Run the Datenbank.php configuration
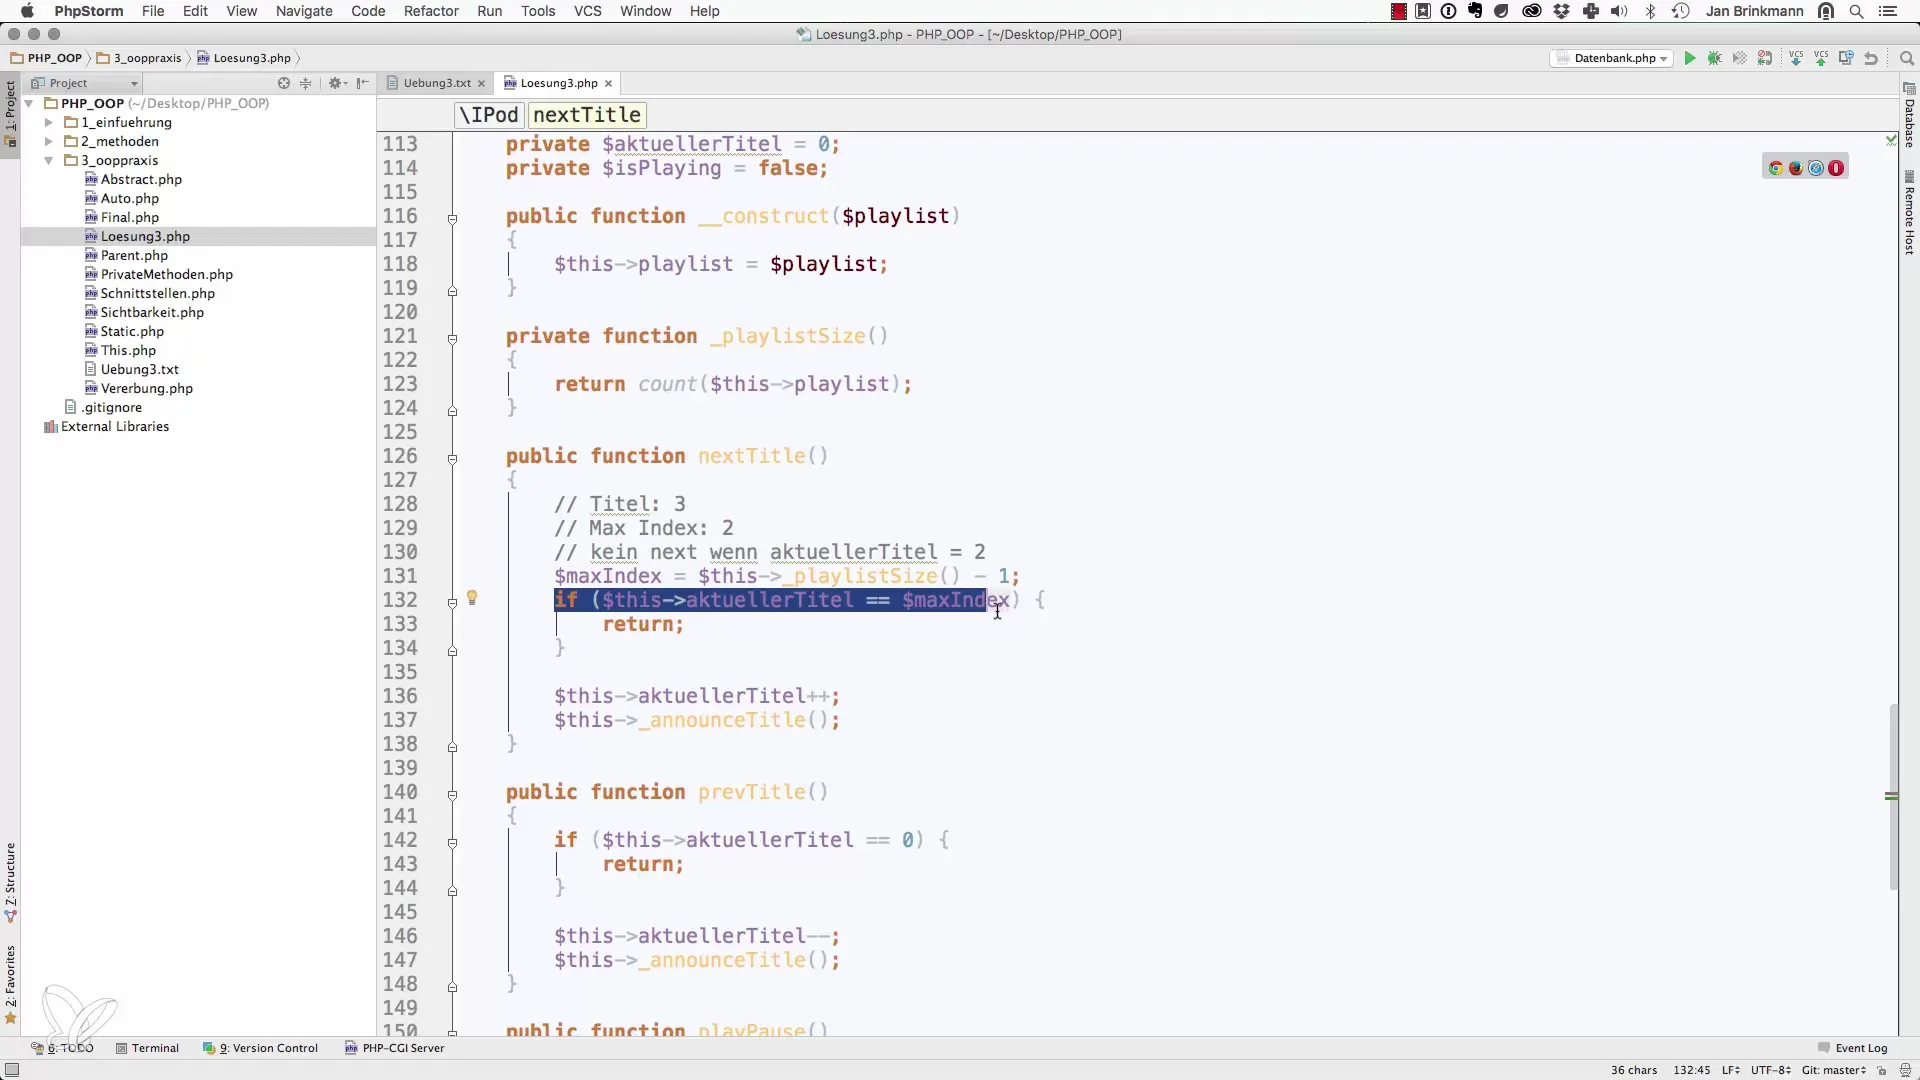1920x1080 pixels. tap(1690, 58)
